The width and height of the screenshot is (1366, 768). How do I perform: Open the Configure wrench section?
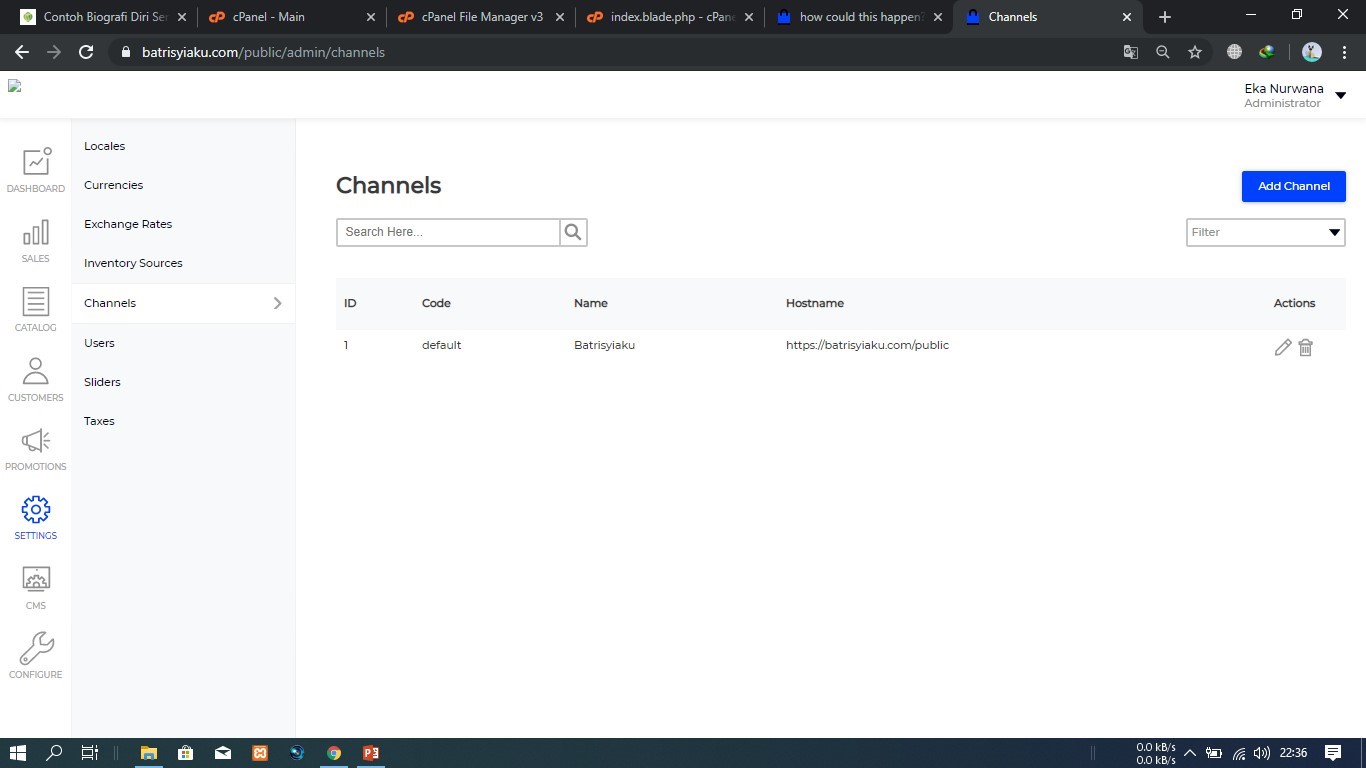(35, 656)
